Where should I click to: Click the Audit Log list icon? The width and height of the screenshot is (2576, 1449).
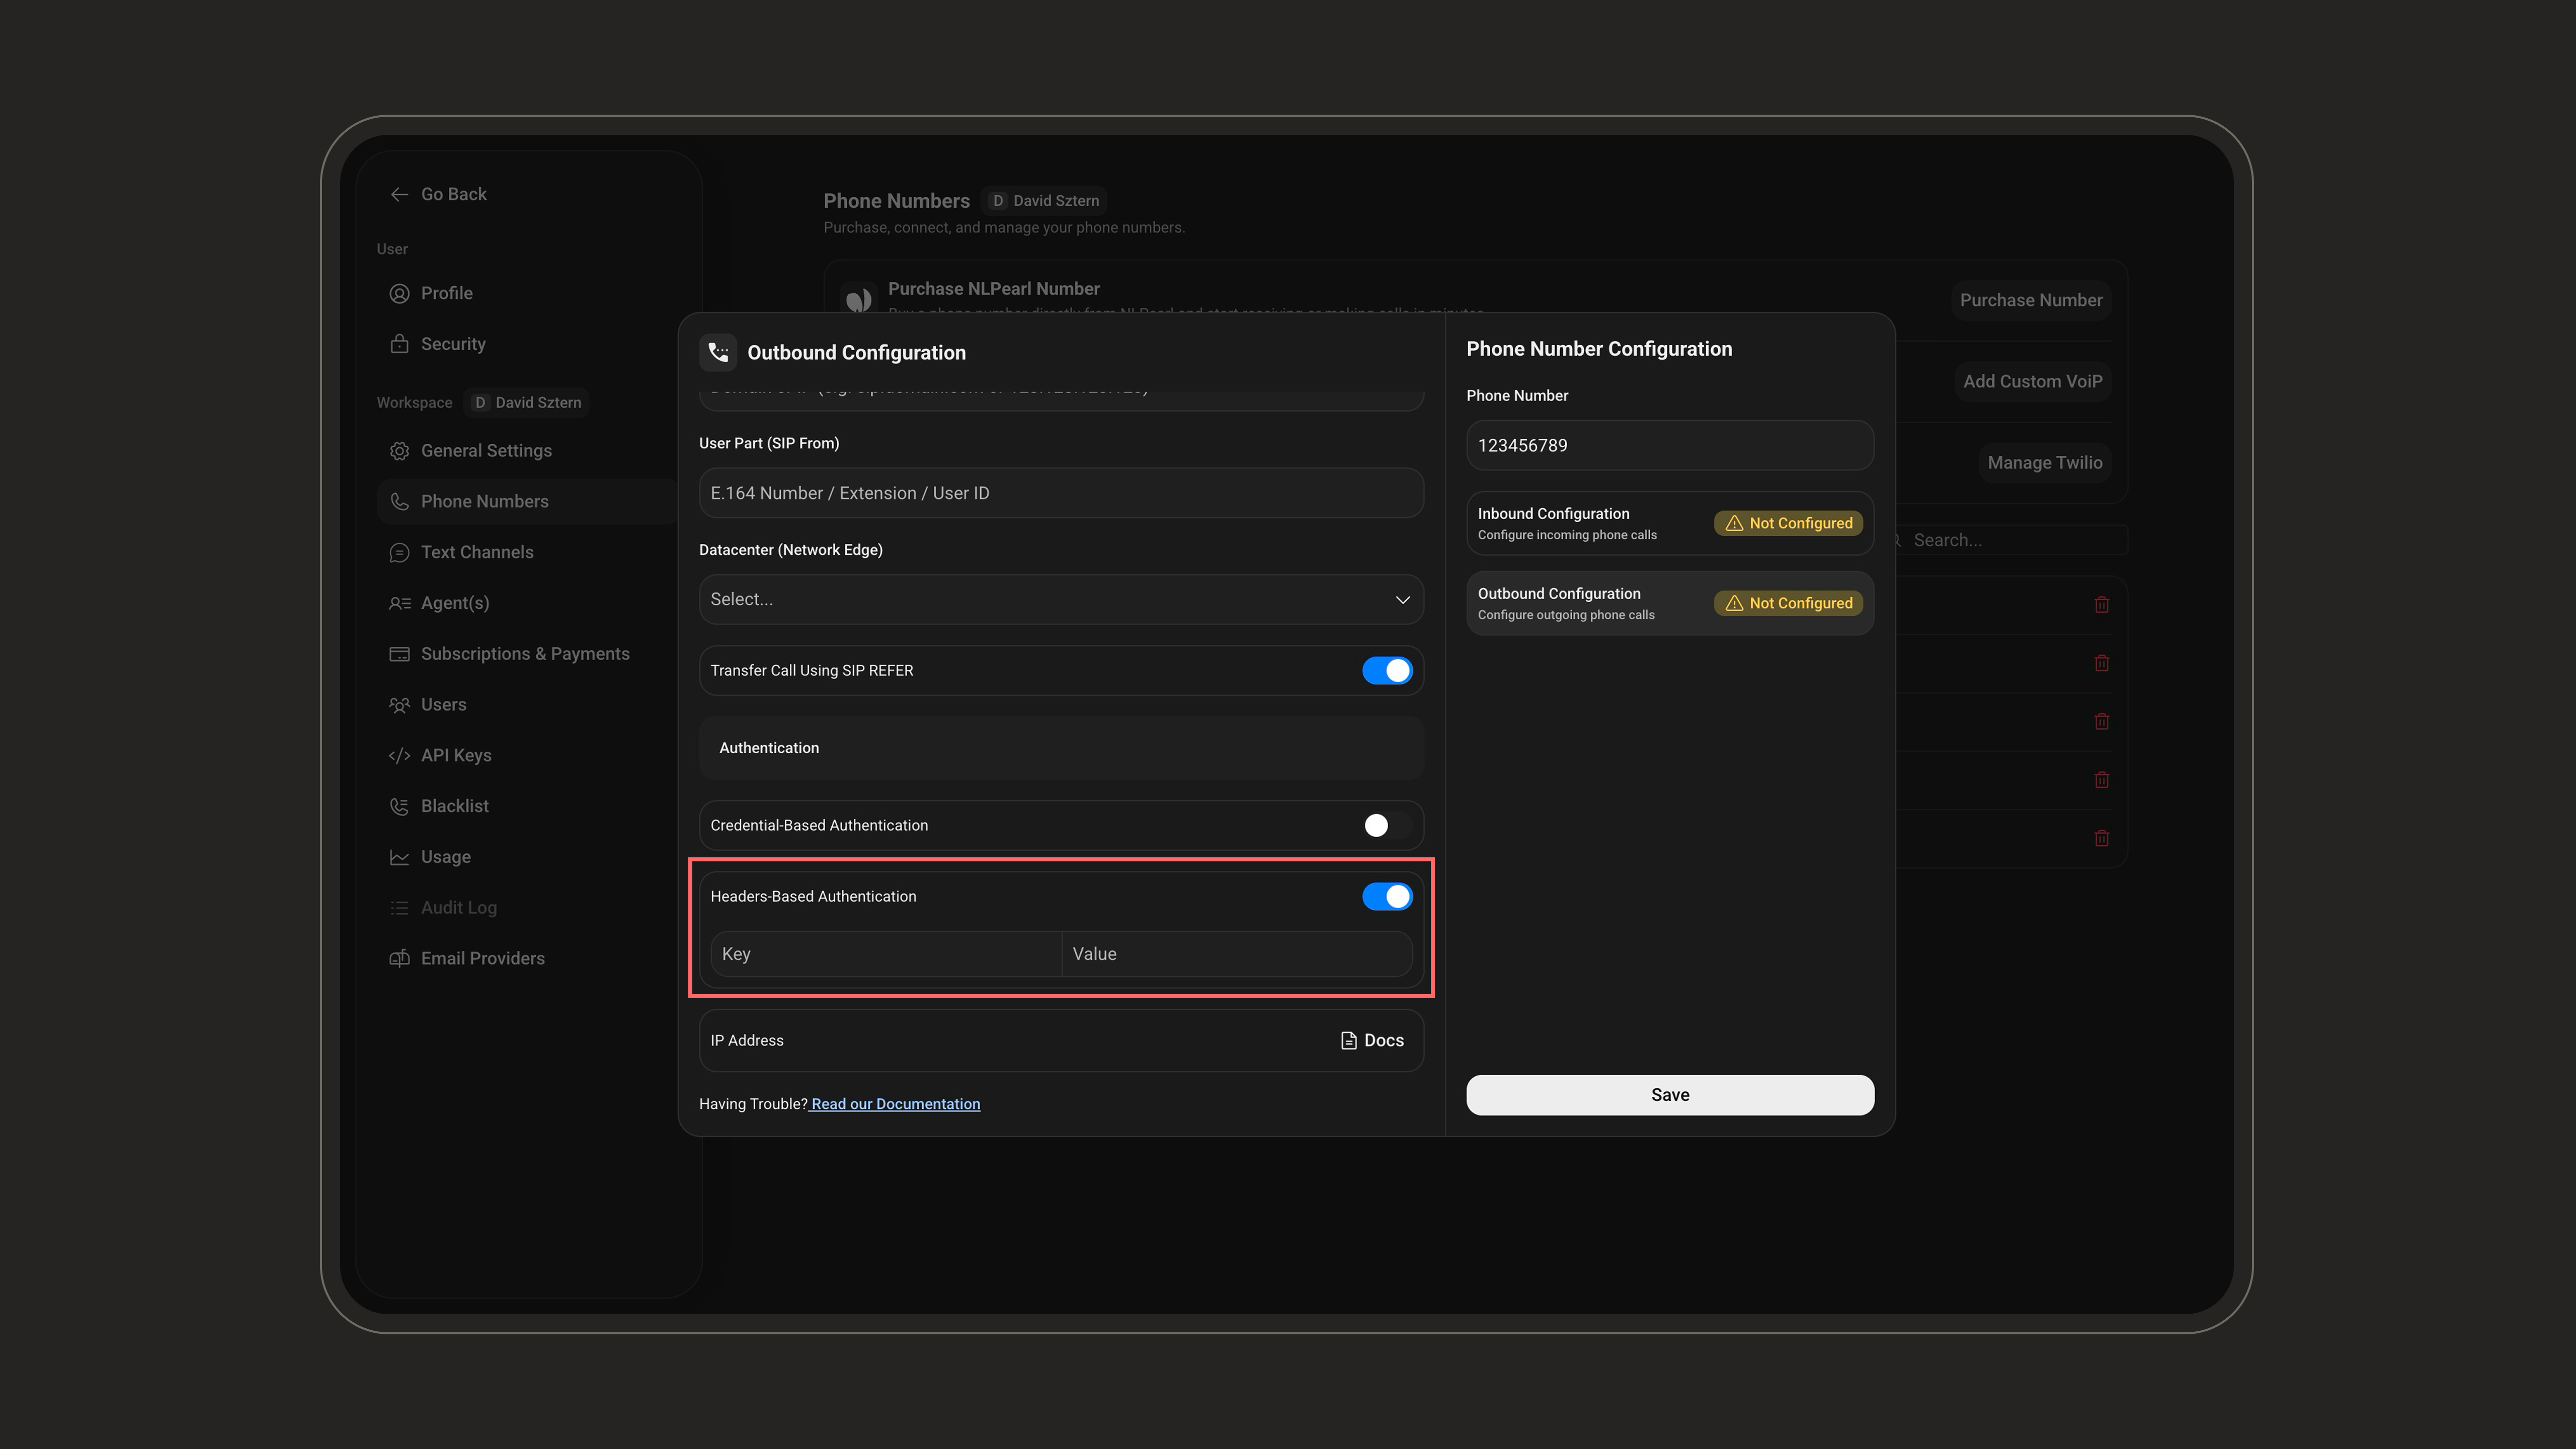pos(399,908)
